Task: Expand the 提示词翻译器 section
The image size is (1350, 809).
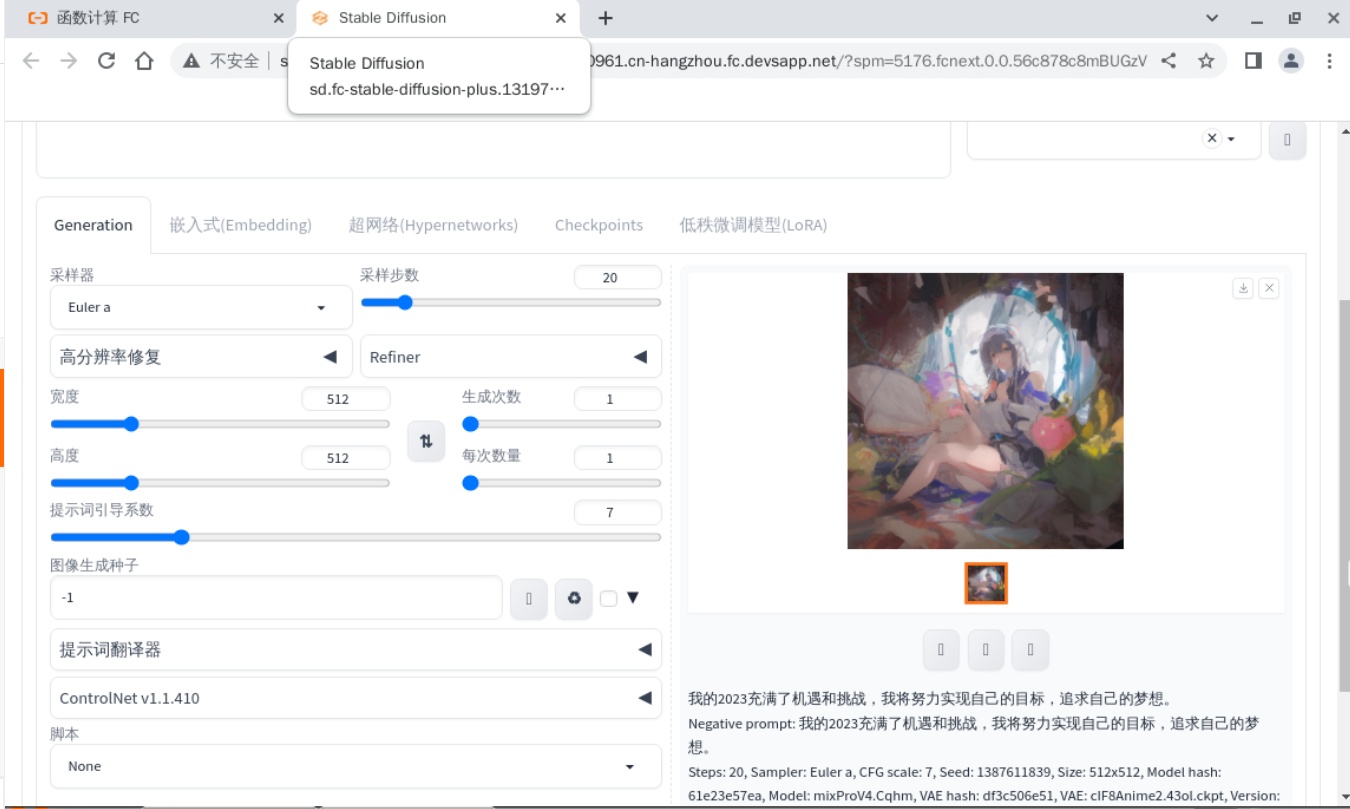Action: (x=355, y=650)
